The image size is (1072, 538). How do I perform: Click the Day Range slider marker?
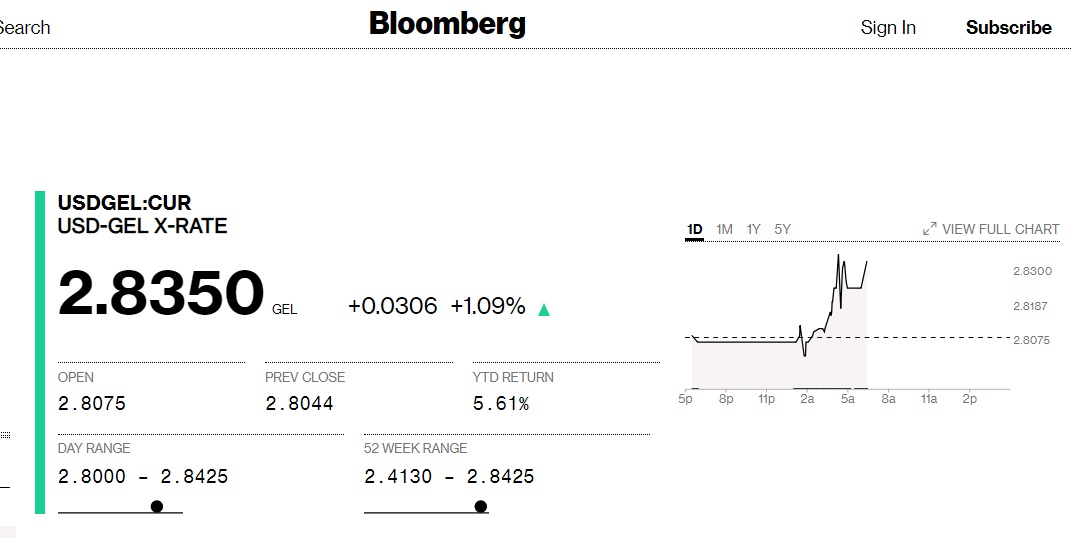pos(157,506)
